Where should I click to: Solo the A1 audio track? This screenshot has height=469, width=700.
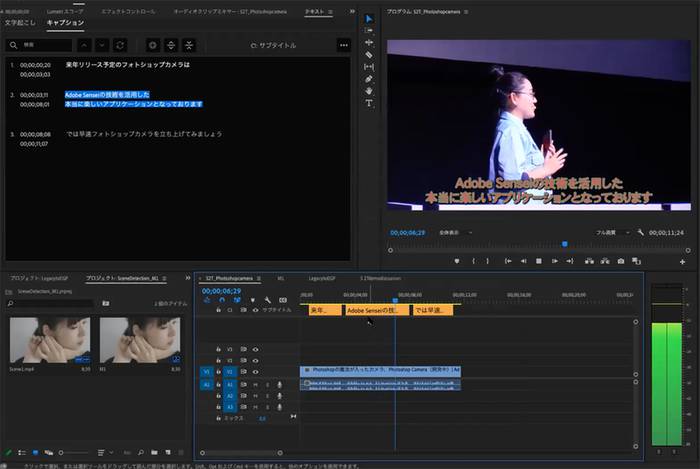(267, 385)
